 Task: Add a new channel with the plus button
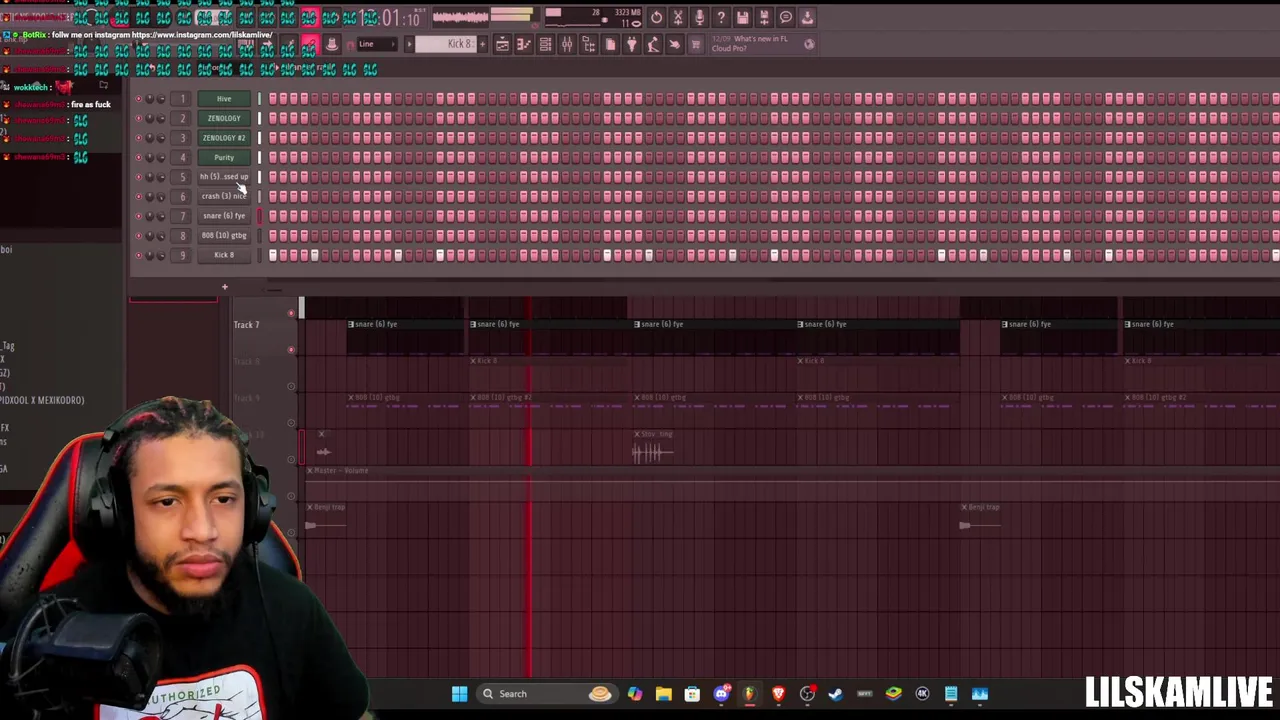[224, 288]
